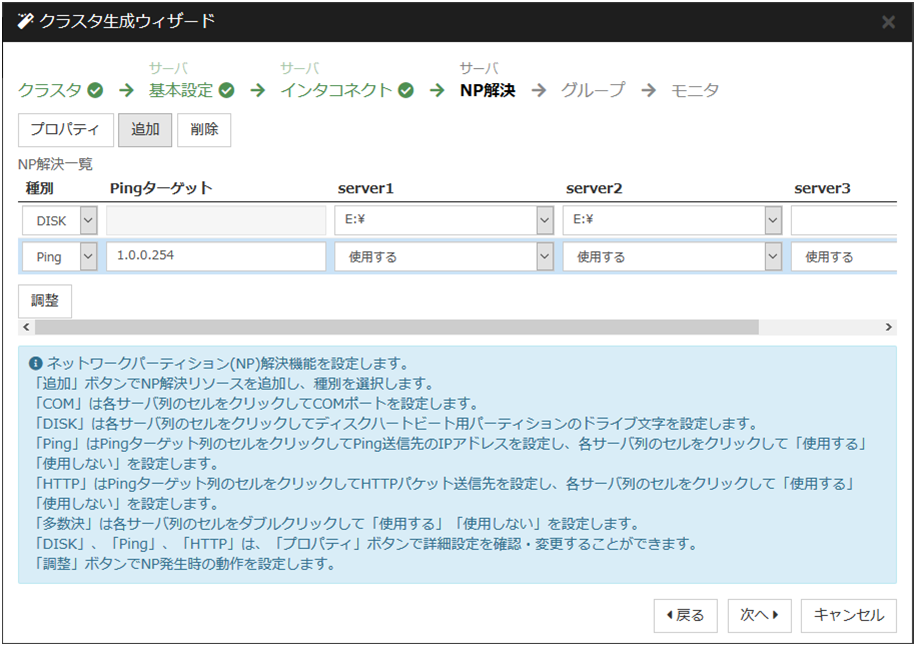Open the Ping type dropdown
Screen dimensions: 916x646
click(x=88, y=257)
